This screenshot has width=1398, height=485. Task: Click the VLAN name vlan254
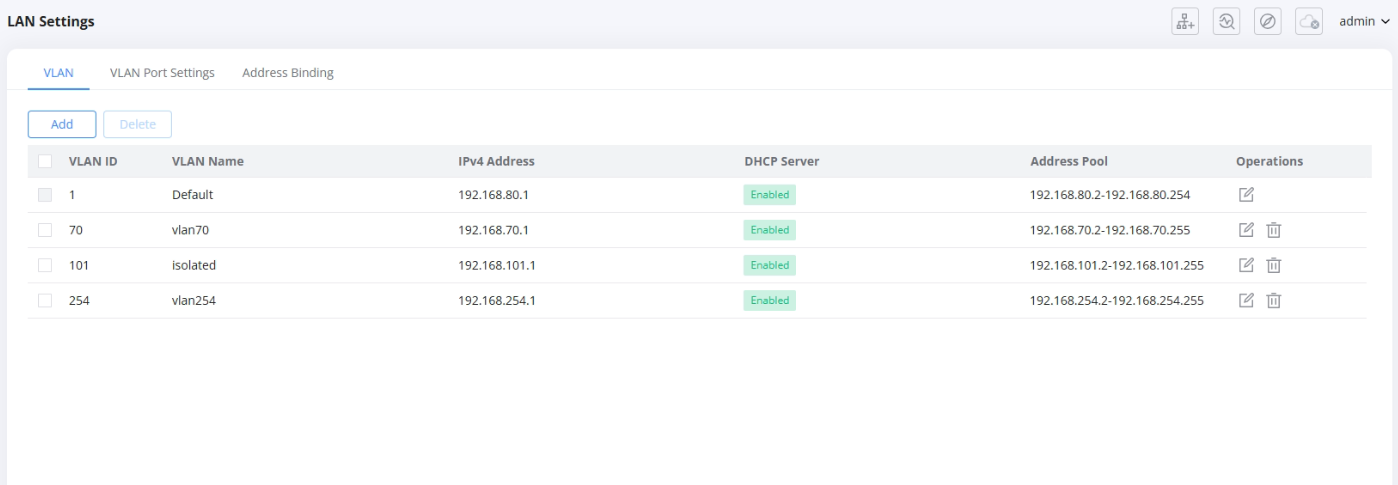click(x=194, y=300)
